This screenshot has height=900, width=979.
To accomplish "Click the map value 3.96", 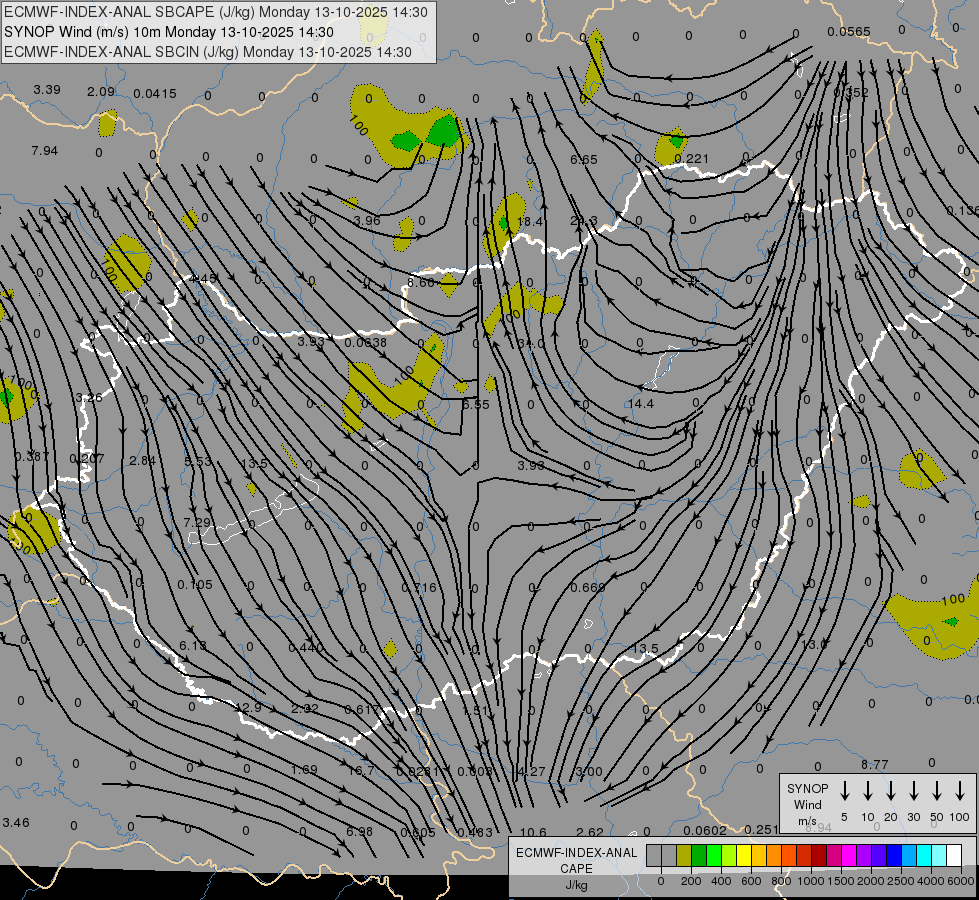I will point(367,220).
